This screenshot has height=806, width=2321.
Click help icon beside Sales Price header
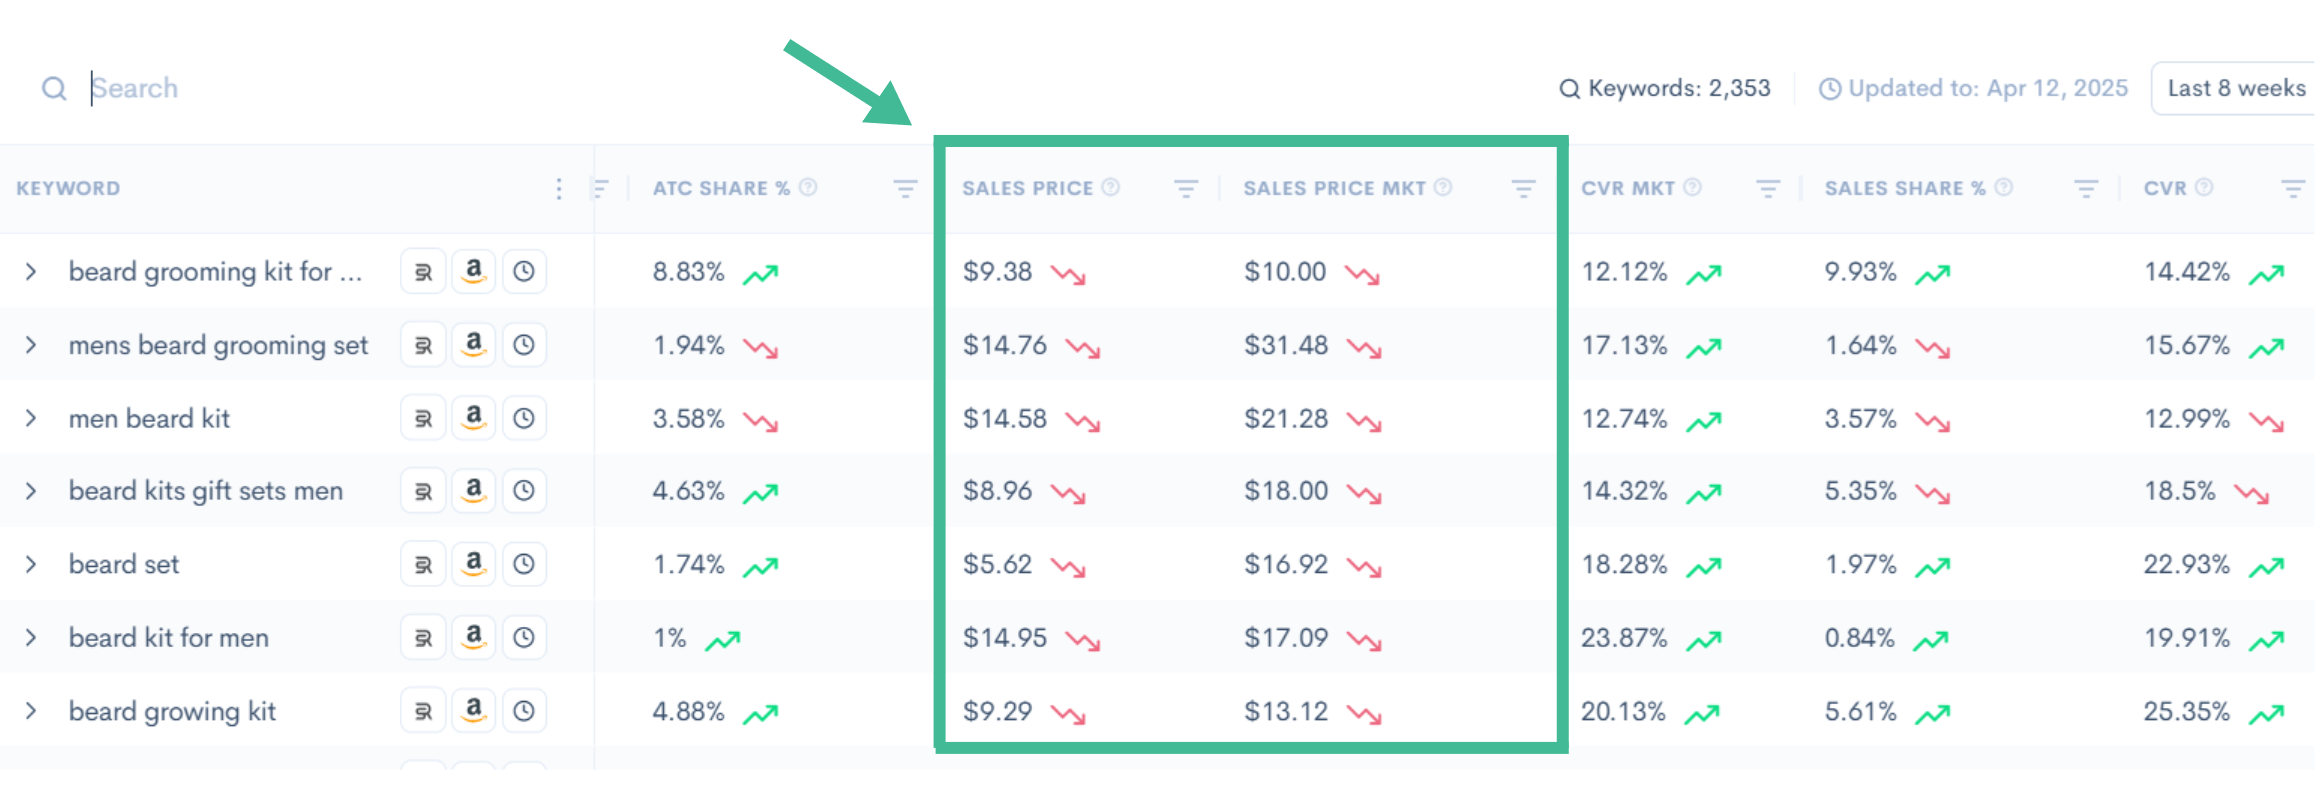[1110, 187]
